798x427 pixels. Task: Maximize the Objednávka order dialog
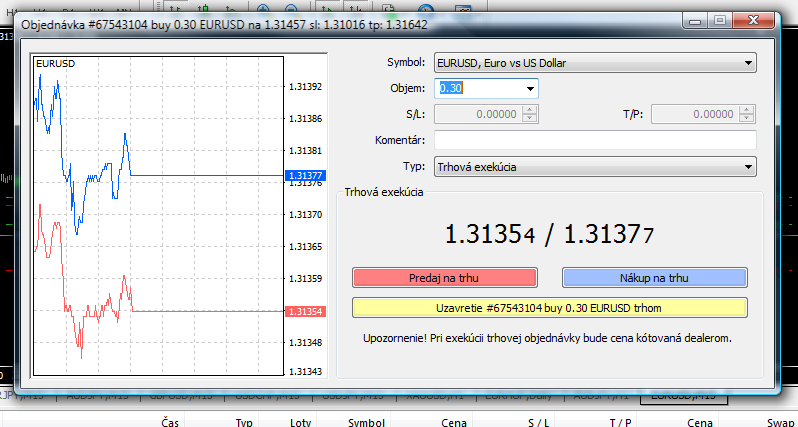[x=719, y=20]
